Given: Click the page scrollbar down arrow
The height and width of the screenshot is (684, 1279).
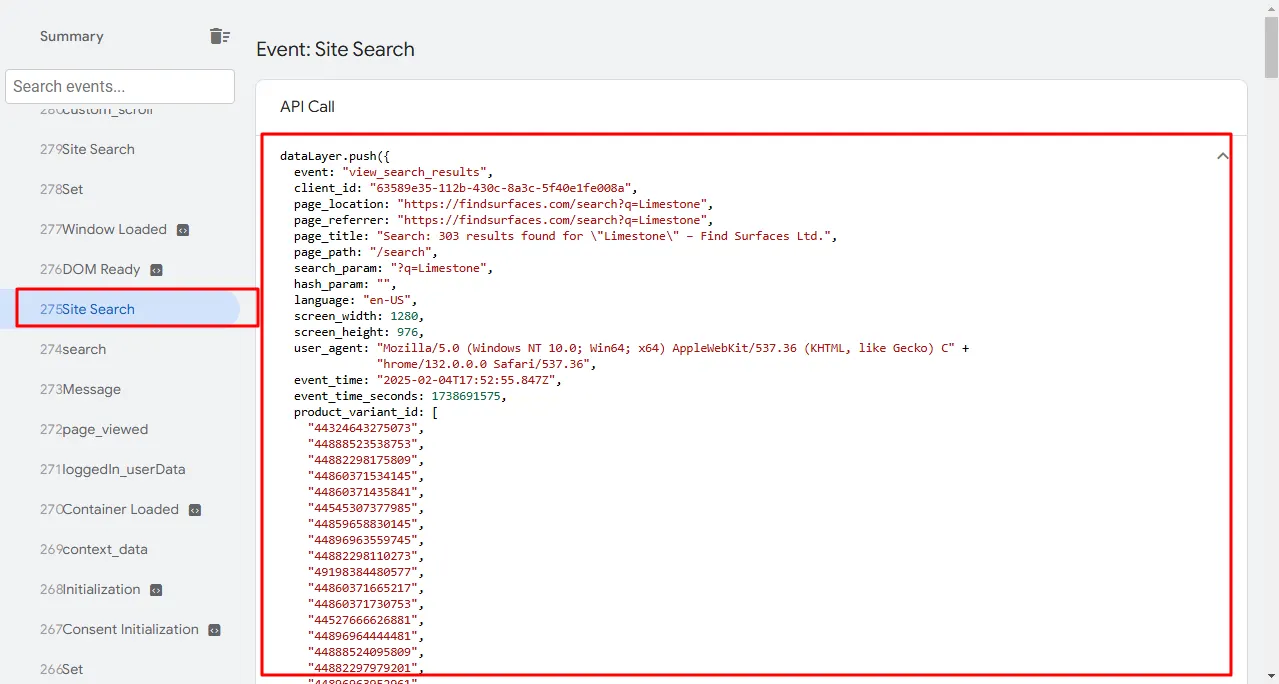Looking at the screenshot, I should [x=1271, y=676].
